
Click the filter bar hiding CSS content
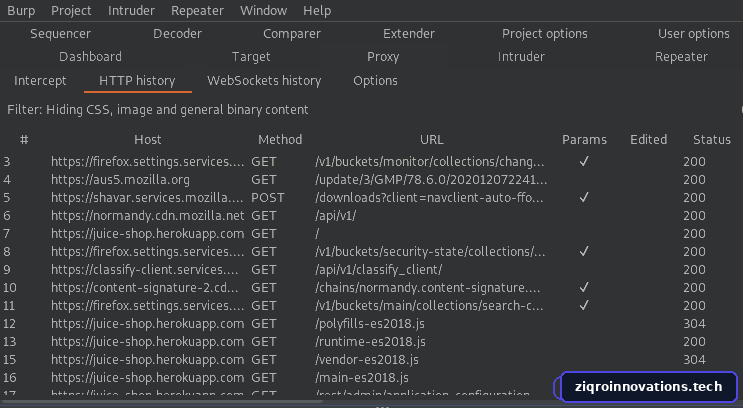click(370, 109)
